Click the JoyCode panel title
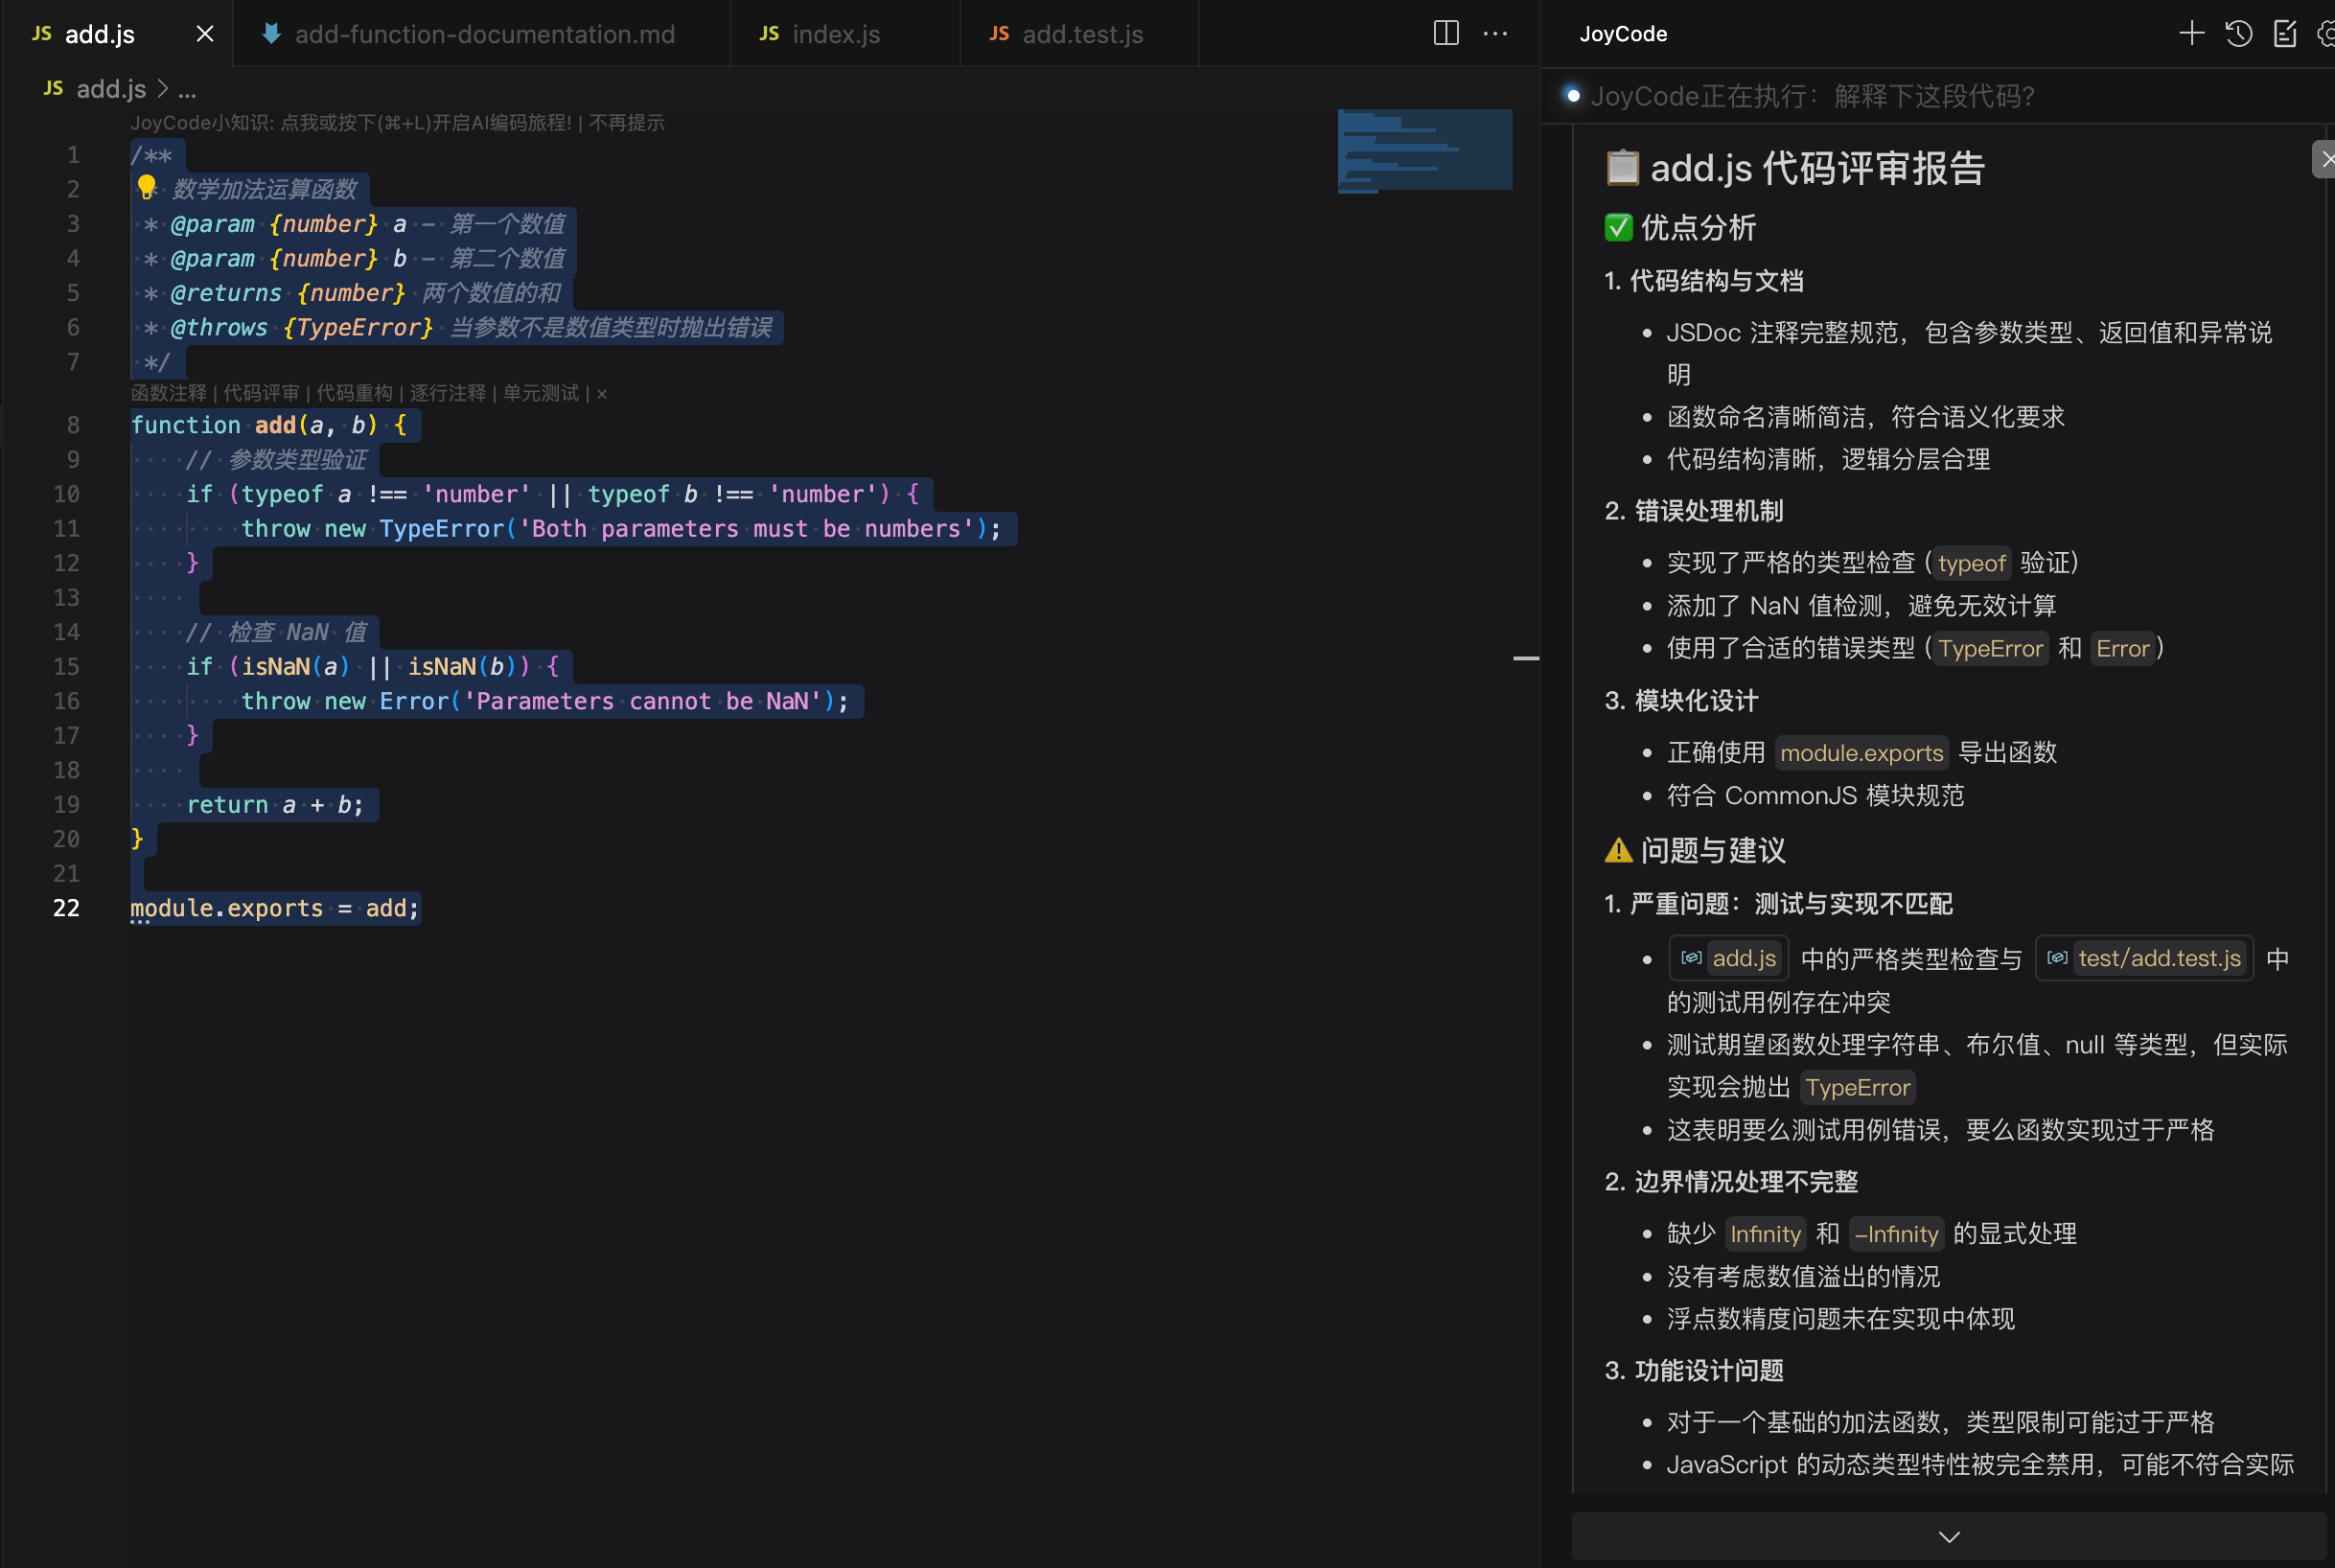Image resolution: width=2335 pixels, height=1568 pixels. 1623,34
